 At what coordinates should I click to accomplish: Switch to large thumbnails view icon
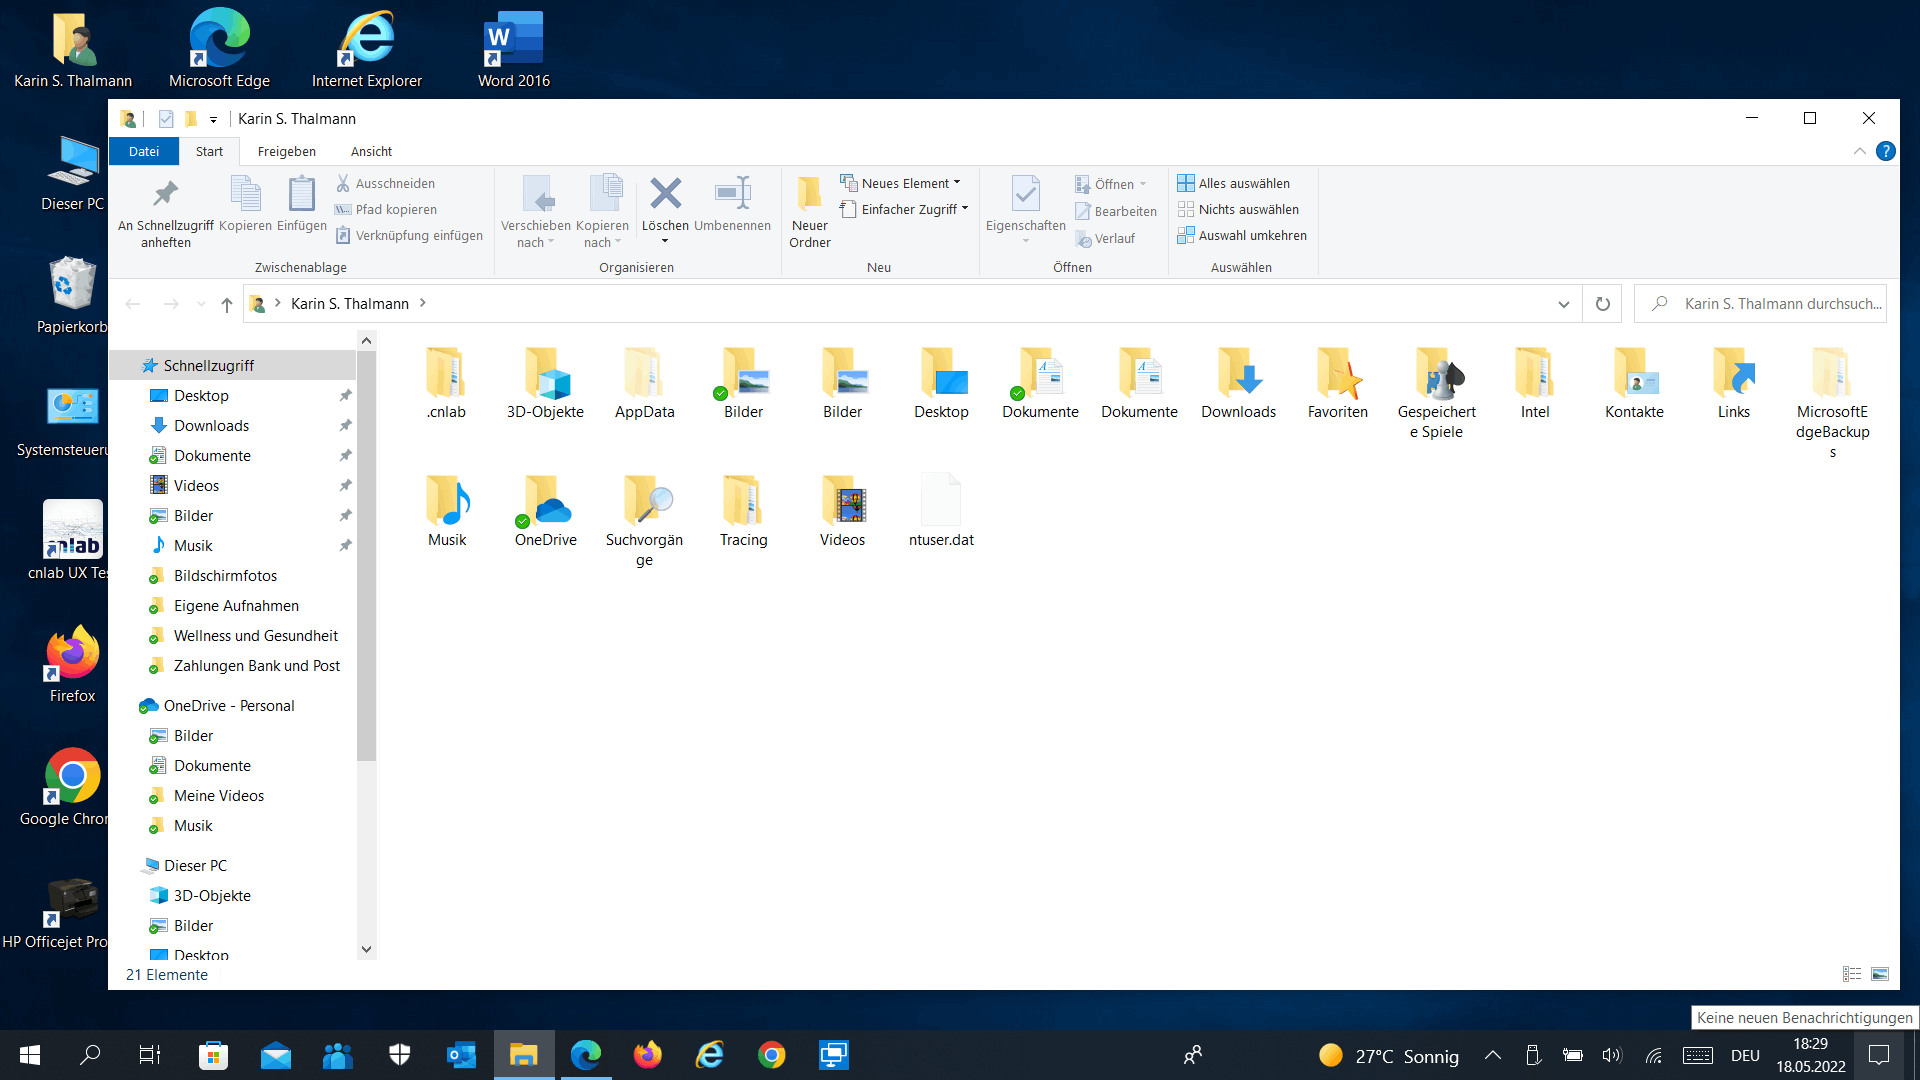point(1880,974)
